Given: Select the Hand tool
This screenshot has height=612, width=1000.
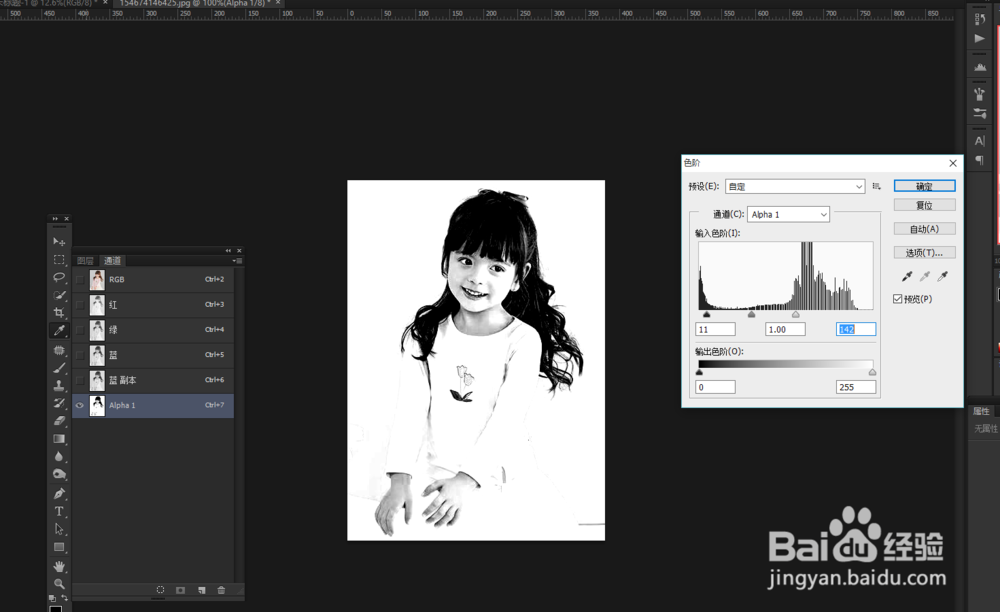Looking at the screenshot, I should coord(59,566).
